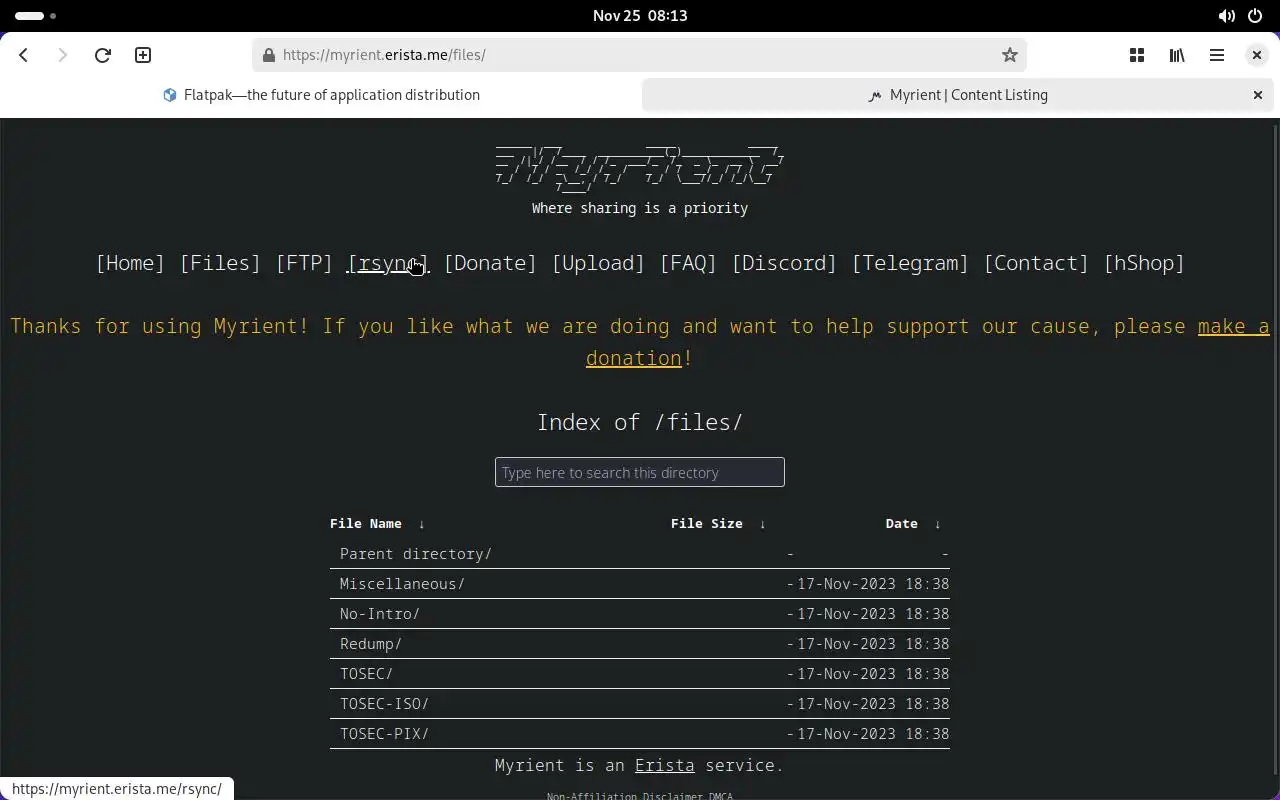Click the Myrient ASCII logo
Viewport: 1280px width, 800px height.
pyautogui.click(x=640, y=167)
